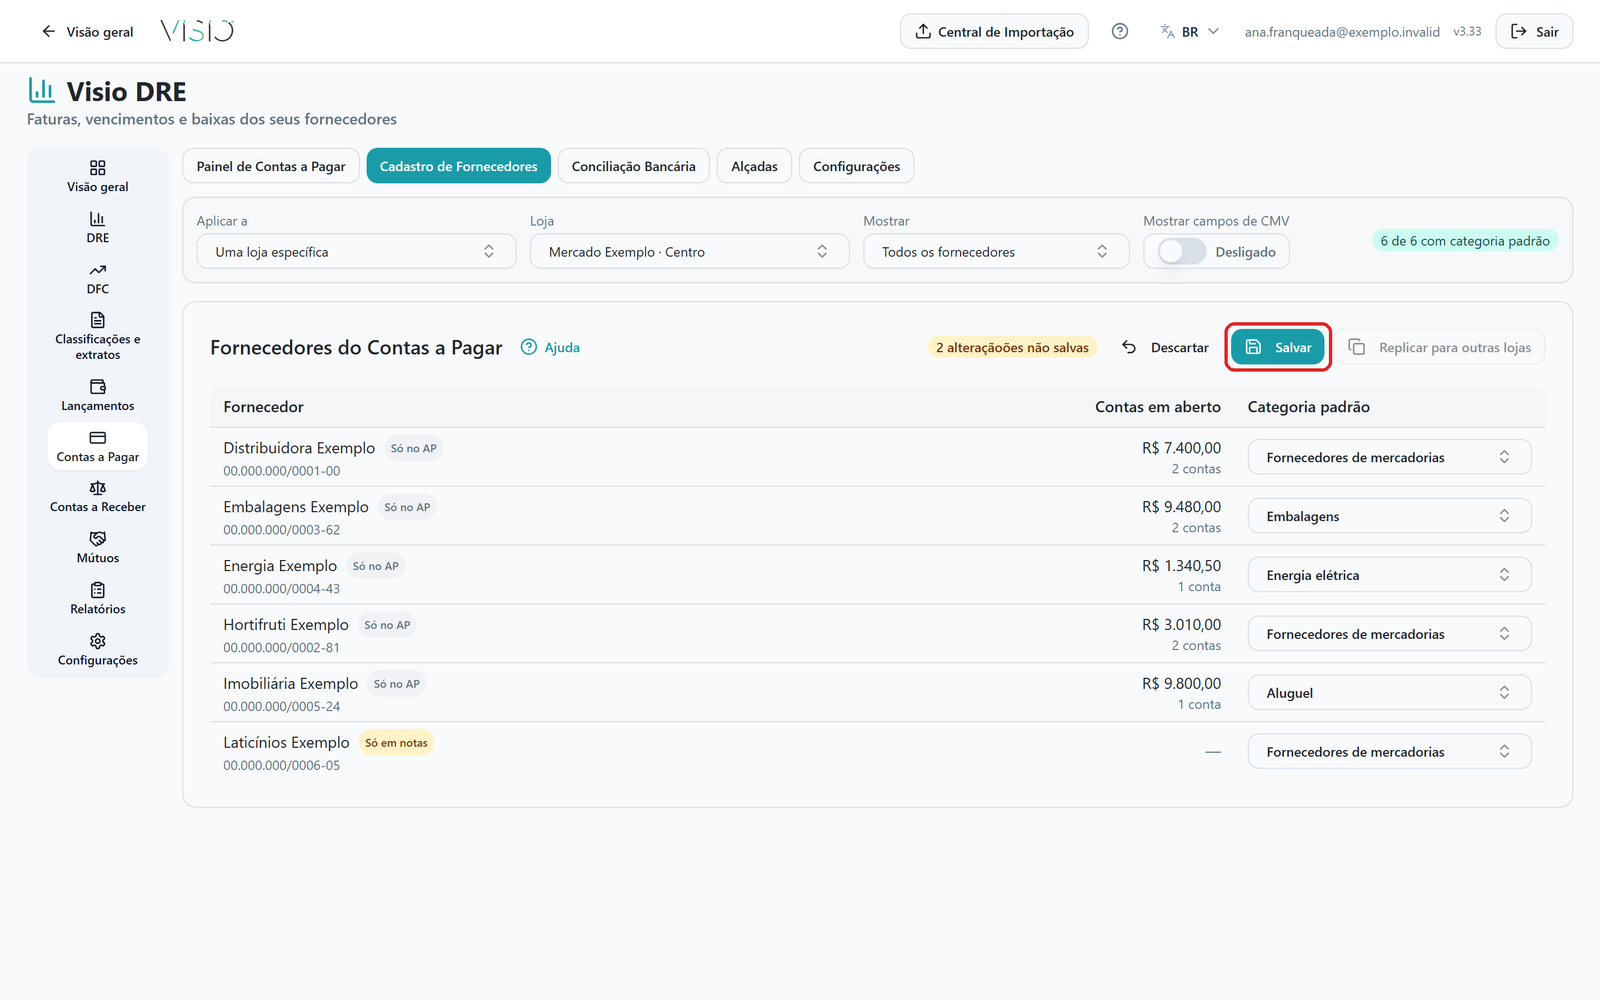Click 6 de 6 com categoria padrão badge
The height and width of the screenshot is (1000, 1600).
(1465, 241)
